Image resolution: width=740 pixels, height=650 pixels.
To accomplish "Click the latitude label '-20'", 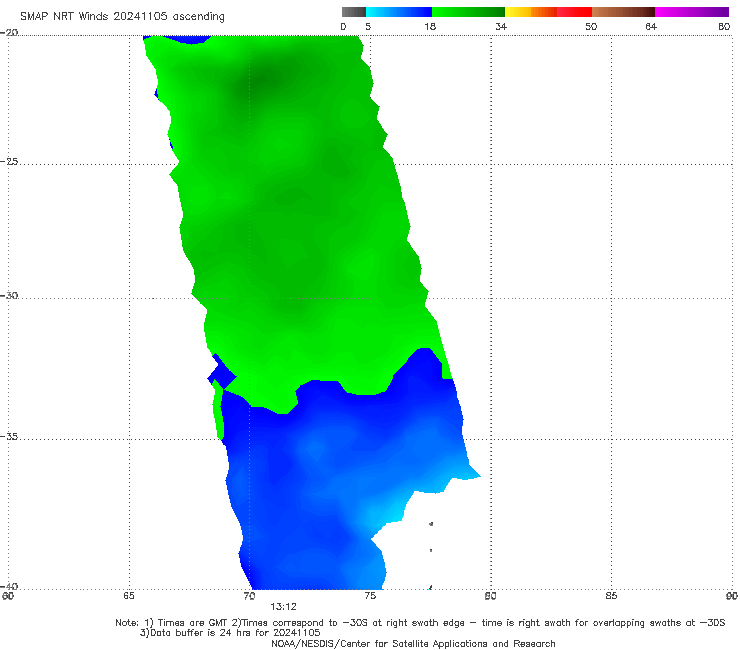I will click(9, 32).
